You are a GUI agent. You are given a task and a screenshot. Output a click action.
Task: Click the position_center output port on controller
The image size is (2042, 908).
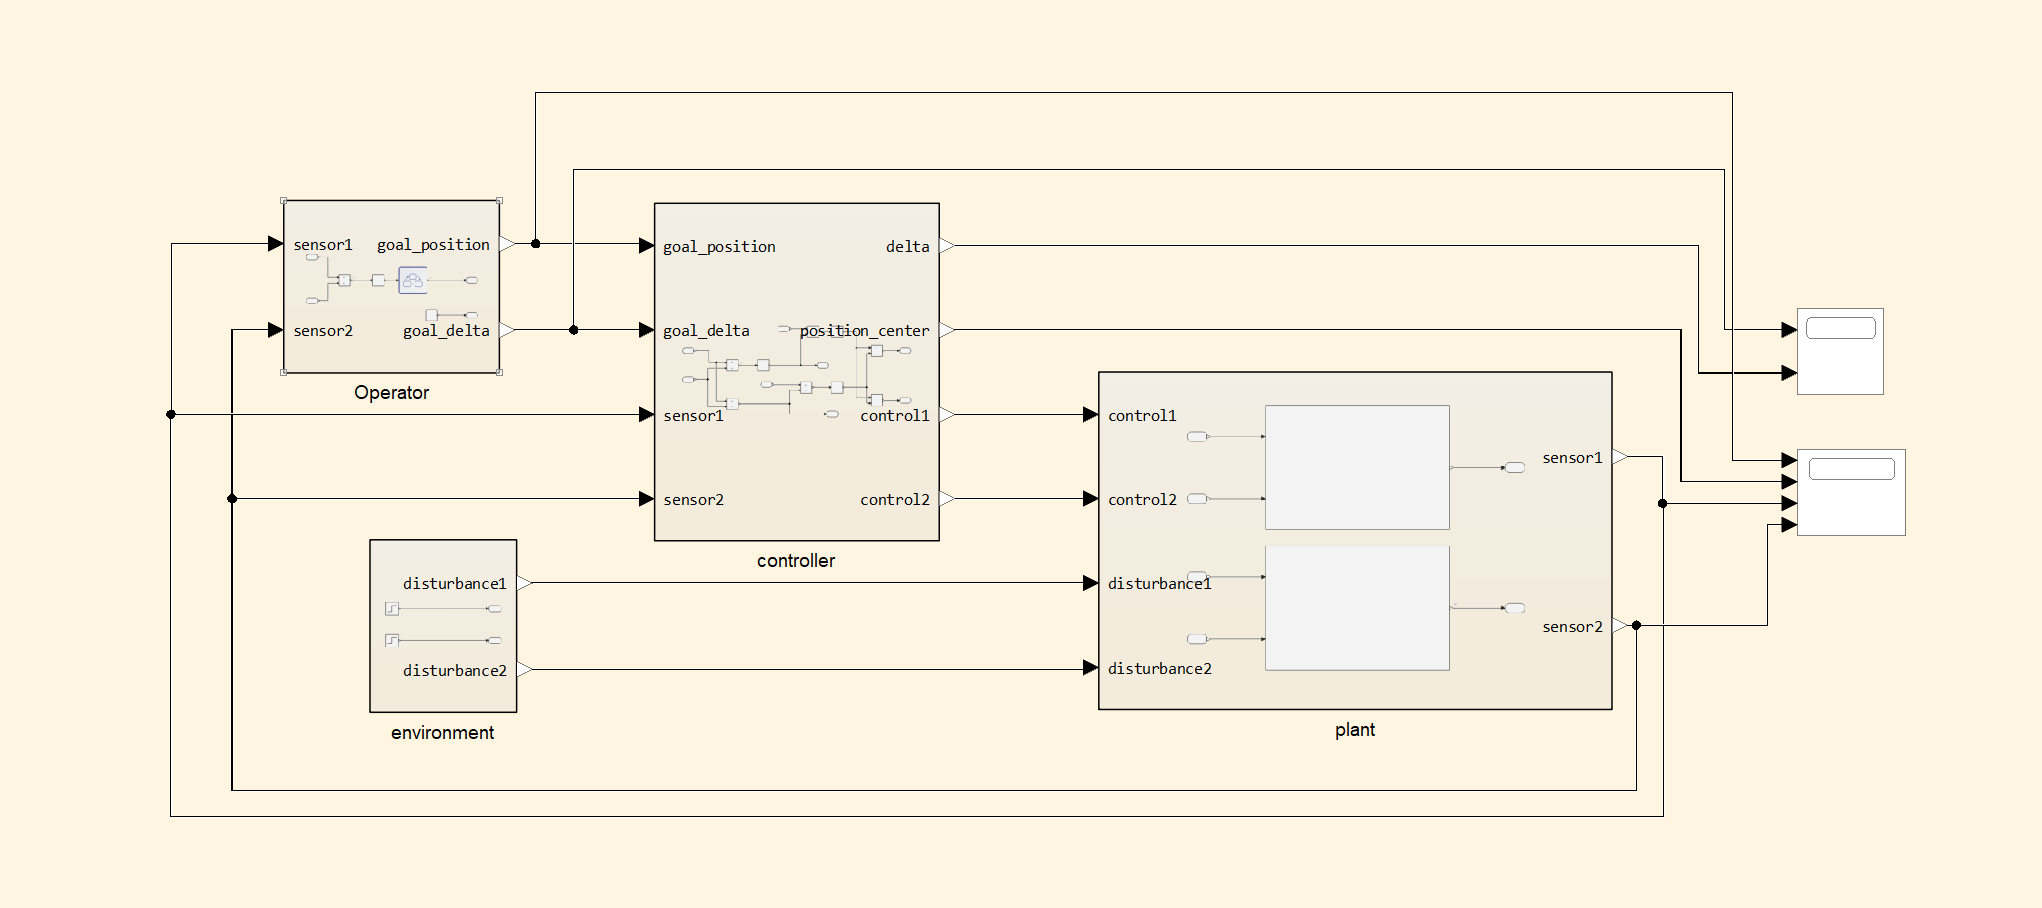[946, 330]
